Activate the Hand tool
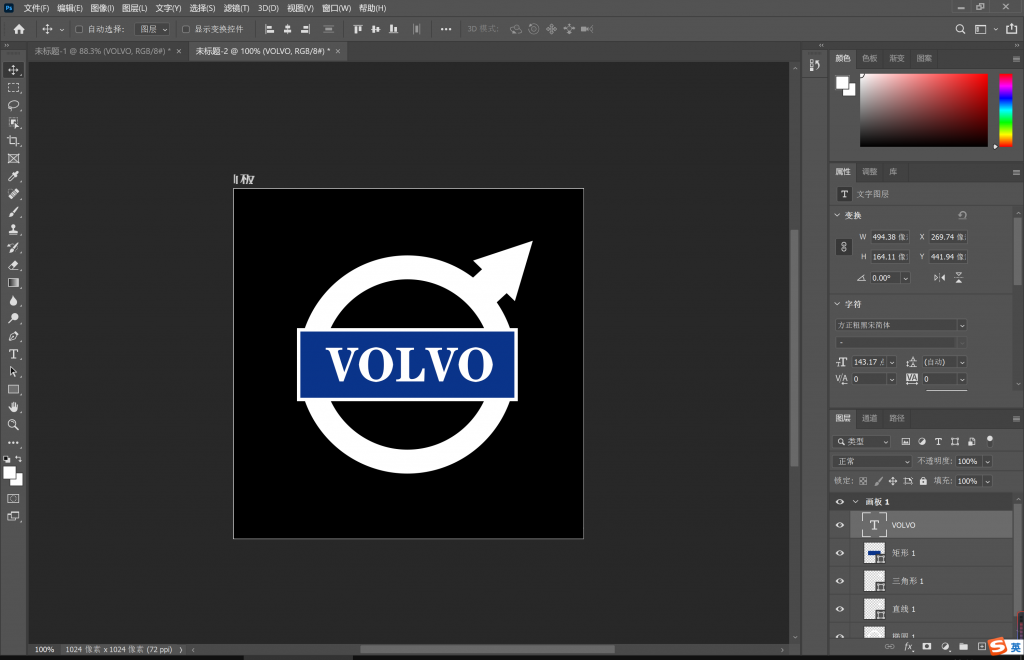The image size is (1024, 660). (14, 407)
